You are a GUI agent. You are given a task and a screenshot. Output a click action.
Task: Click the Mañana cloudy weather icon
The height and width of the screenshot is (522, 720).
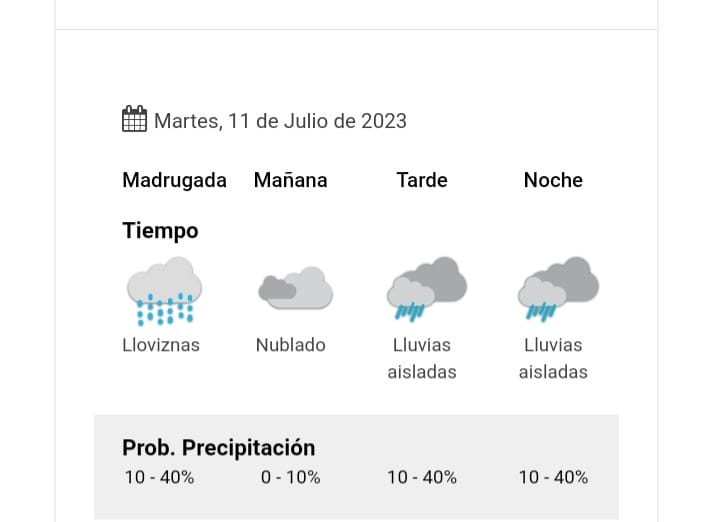coord(295,288)
